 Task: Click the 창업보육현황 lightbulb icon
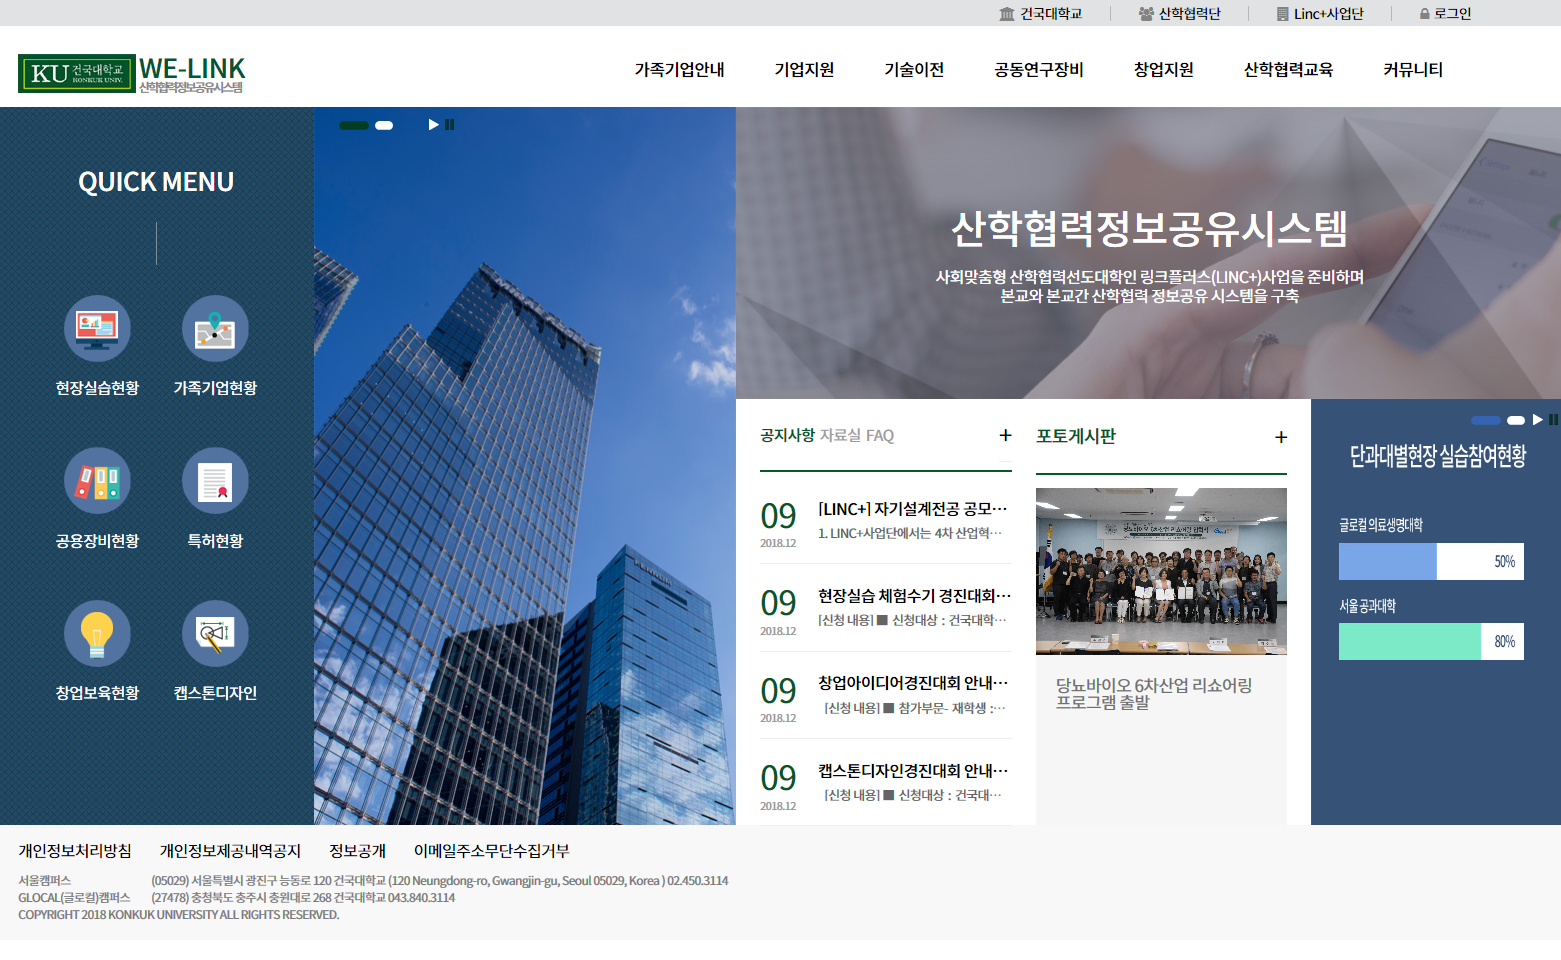[97, 634]
